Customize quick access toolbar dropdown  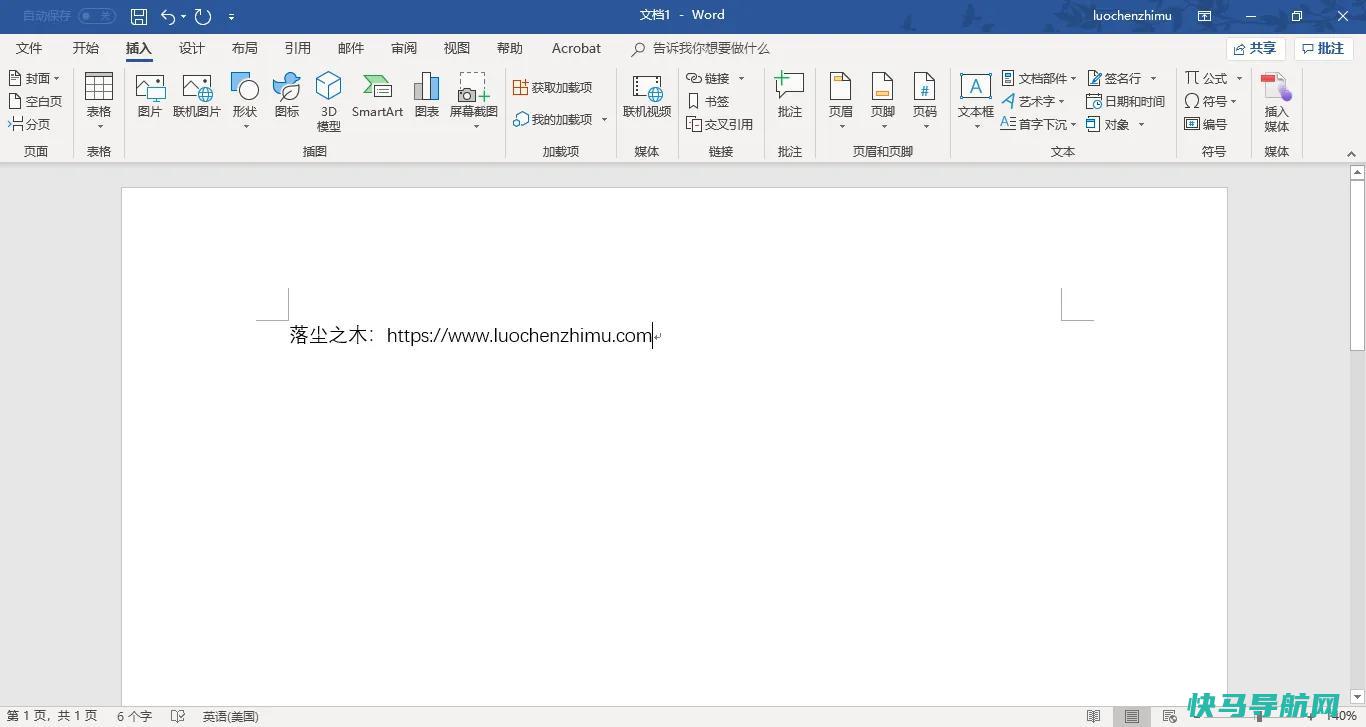pos(232,17)
